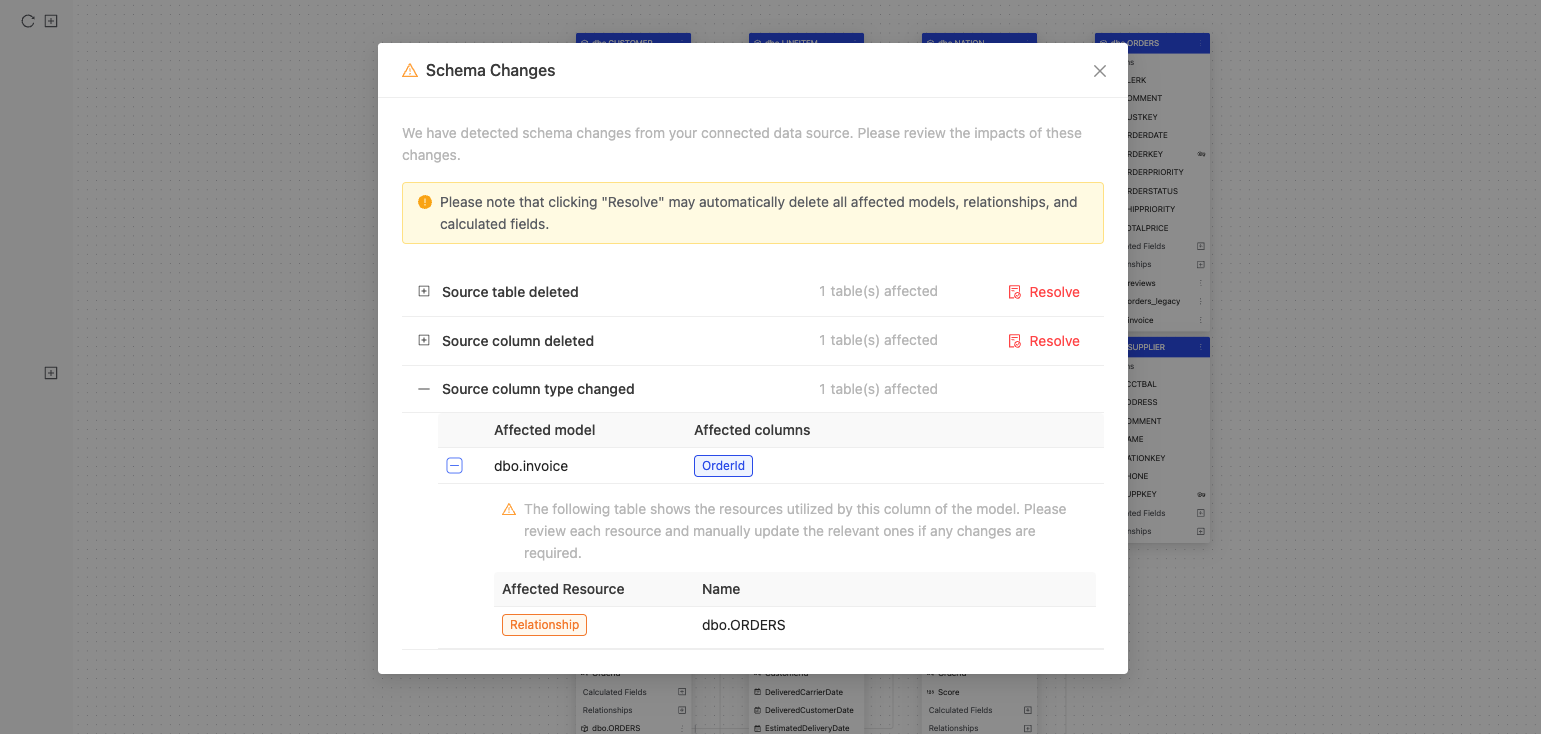Select the dbo.invoice model name
Screen dimensions: 1541x734
[x=531, y=466]
